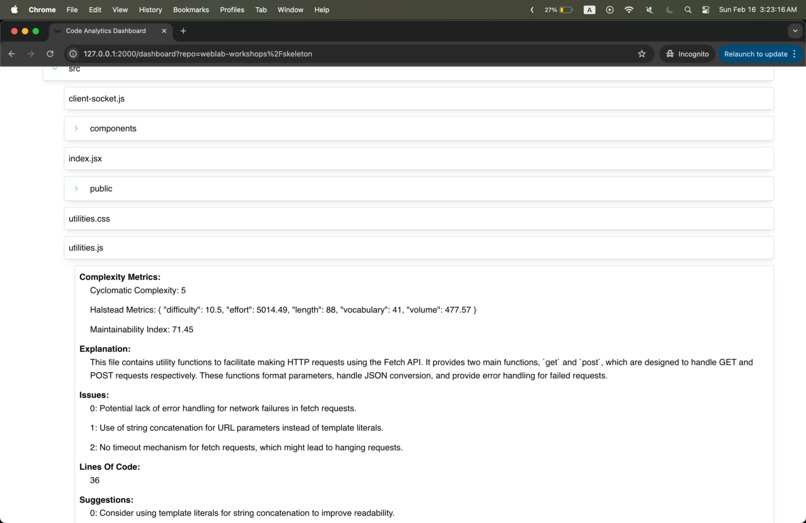Open the Window menu

tap(290, 10)
